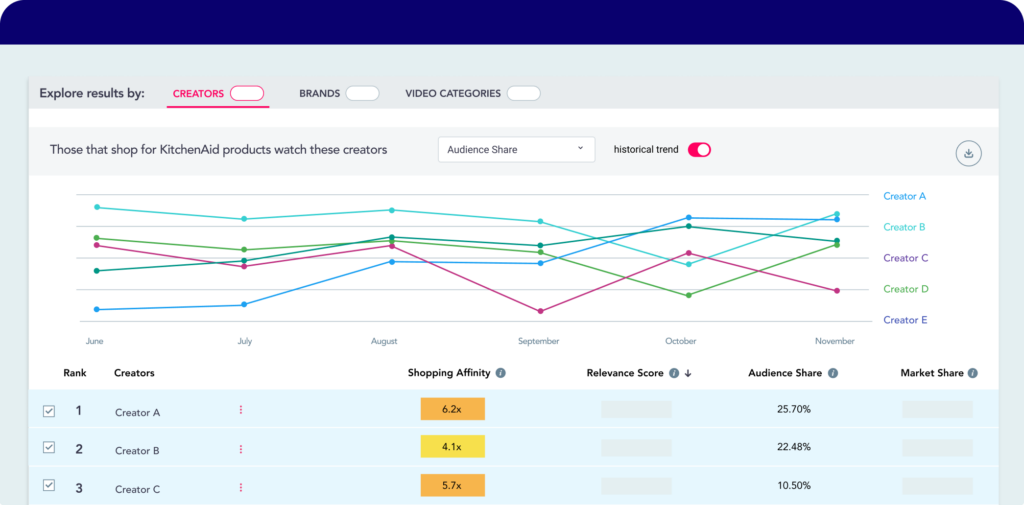Screen dimensions: 1024x505
Task: Disable the historical trend toggle
Action: pyautogui.click(x=699, y=150)
